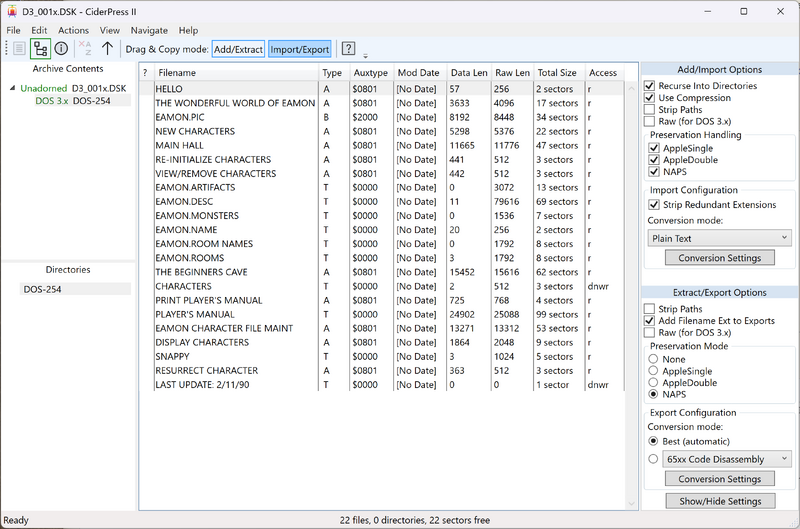
Task: Select None preservation mode
Action: pos(653,359)
